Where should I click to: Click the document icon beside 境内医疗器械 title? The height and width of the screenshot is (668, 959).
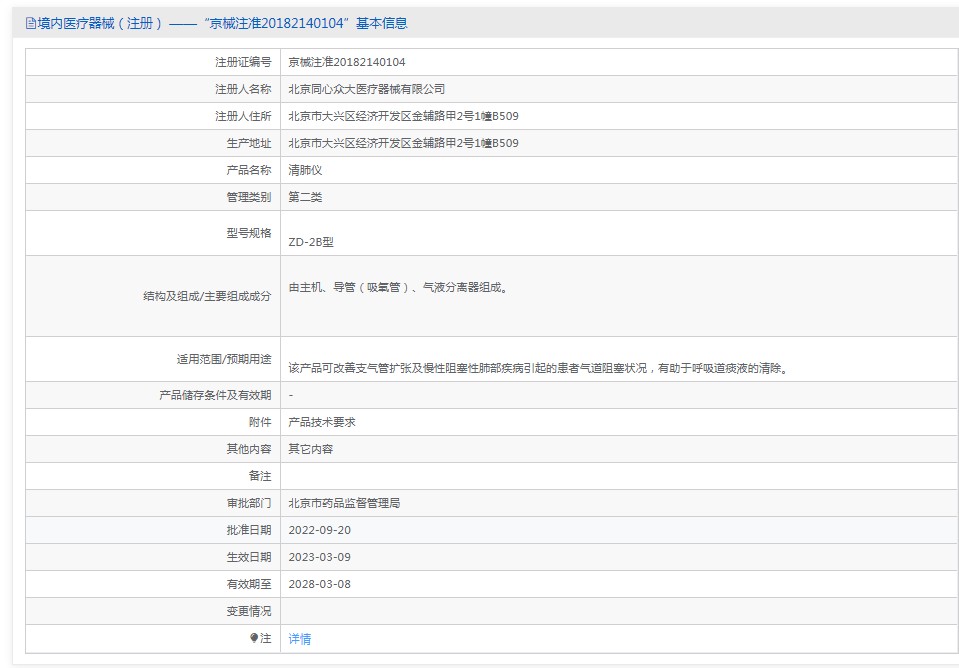pyautogui.click(x=31, y=23)
